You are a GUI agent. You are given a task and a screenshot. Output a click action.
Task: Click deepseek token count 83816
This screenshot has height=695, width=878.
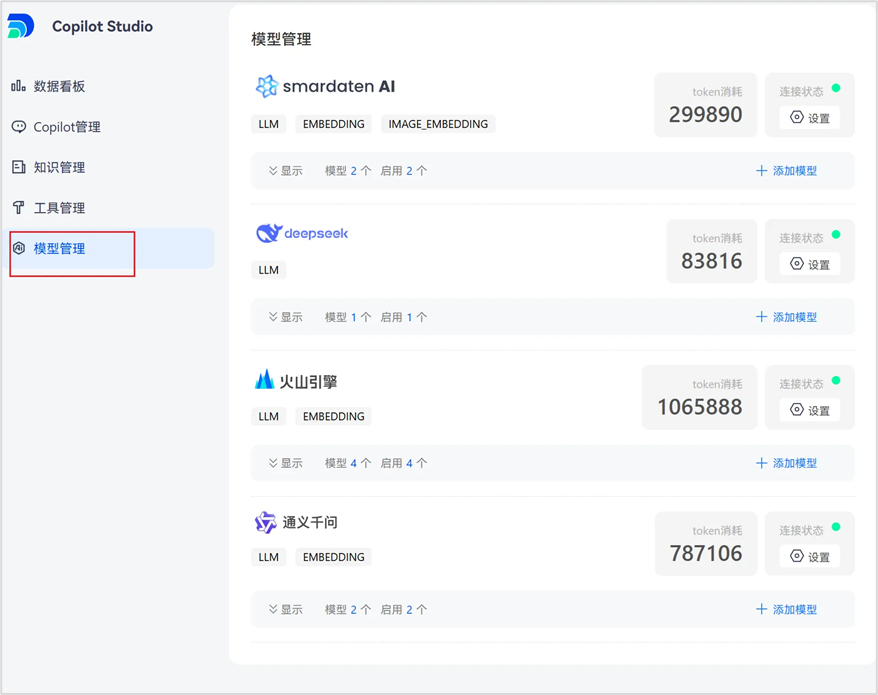pos(712,260)
